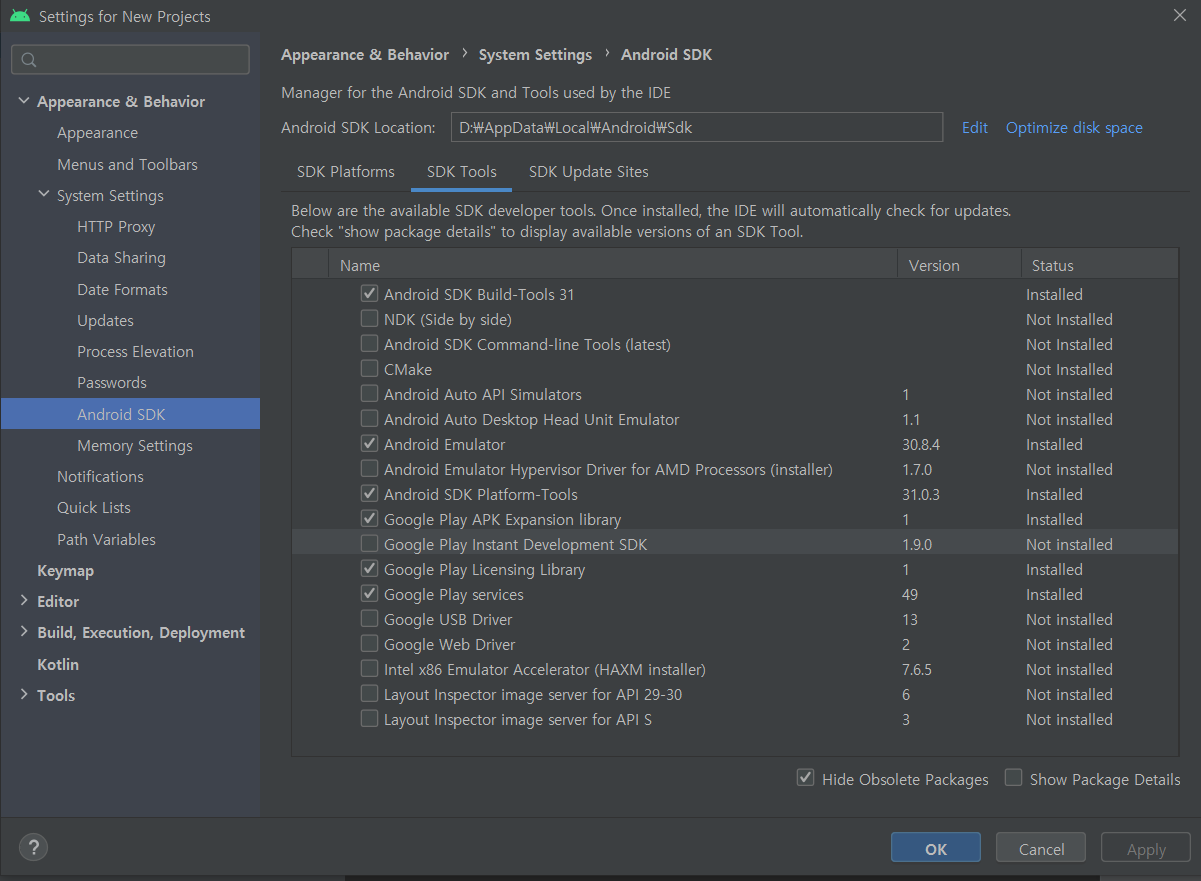The image size is (1201, 881).
Task: Enable Android SDK Command-line Tools (latest)
Action: (369, 344)
